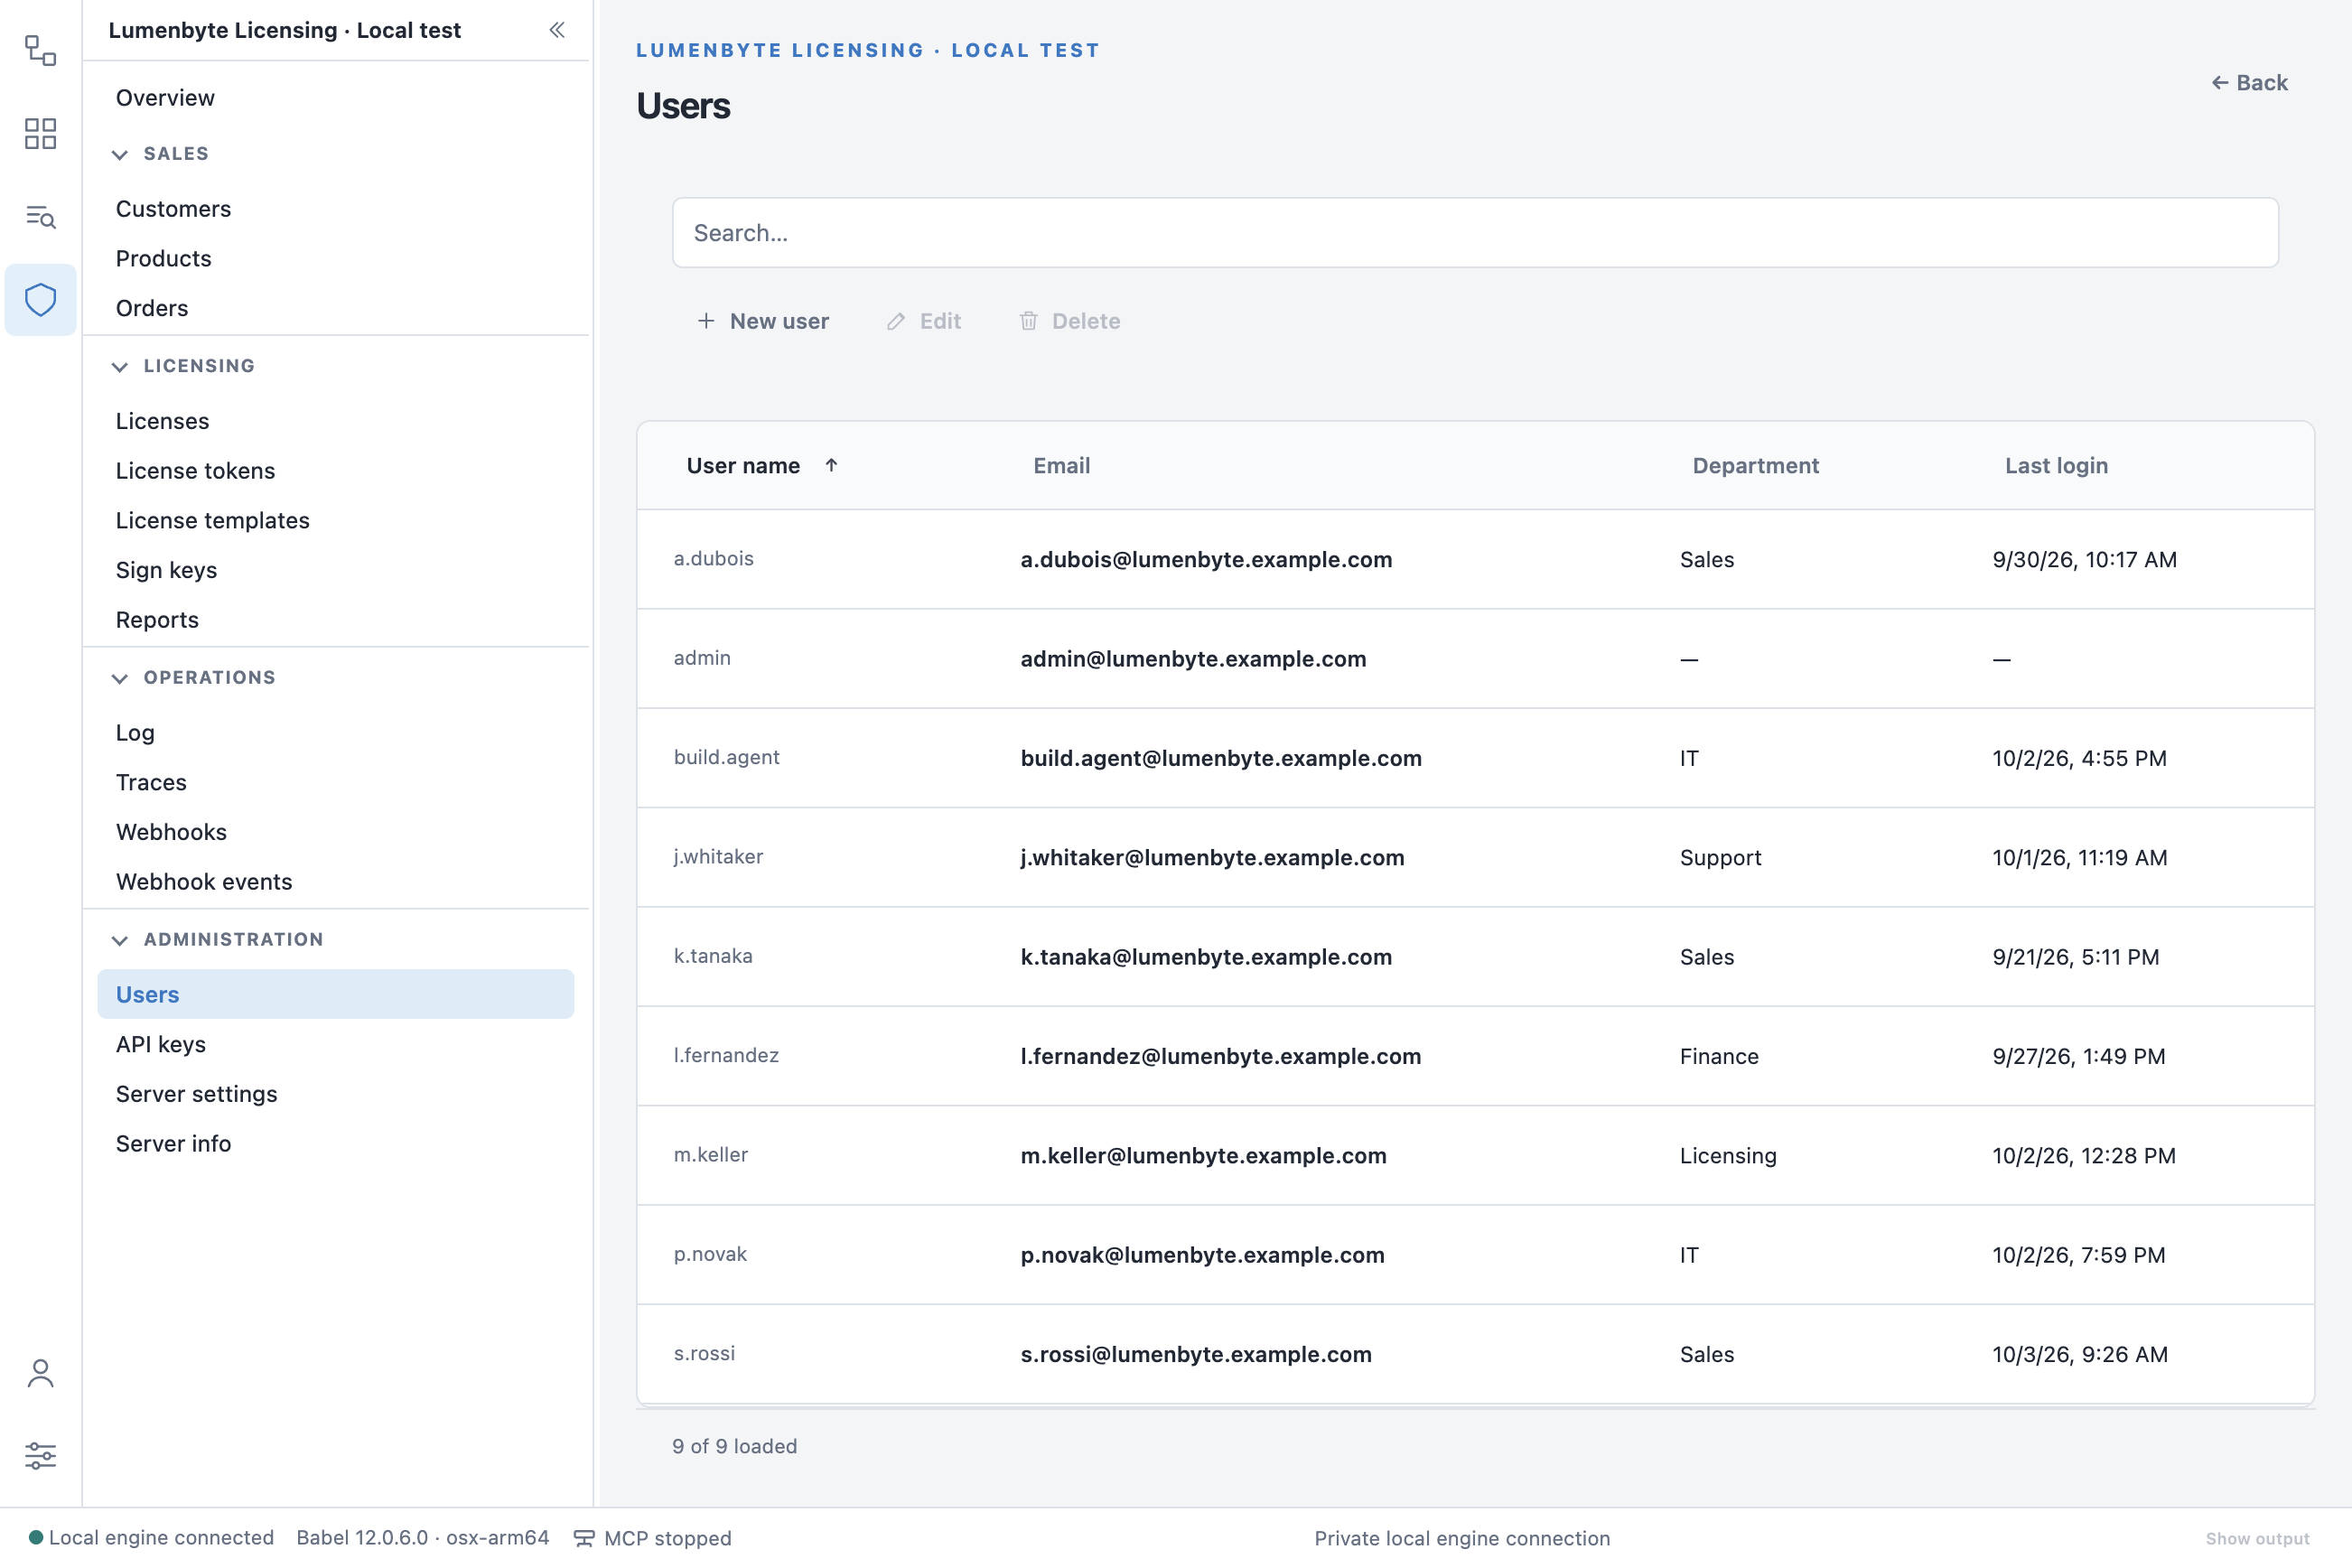
Task: Open Sign keys in the sidebar
Action: [x=166, y=570]
